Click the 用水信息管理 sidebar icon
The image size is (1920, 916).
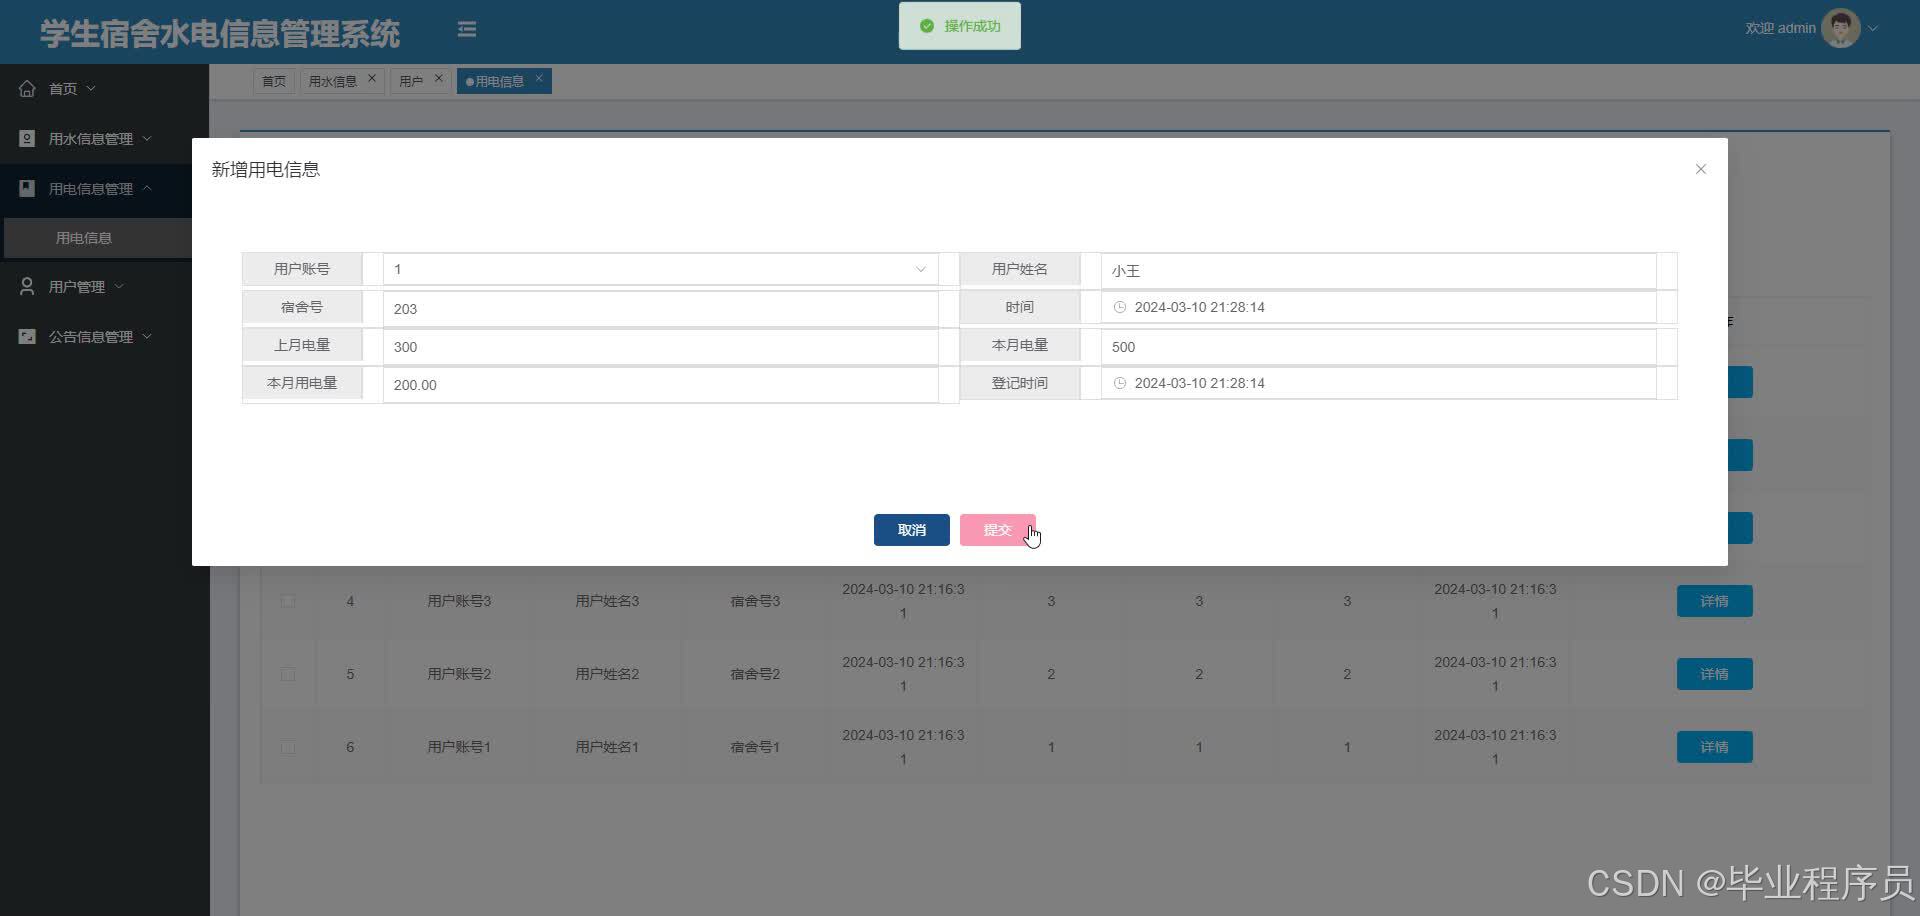click(x=27, y=139)
